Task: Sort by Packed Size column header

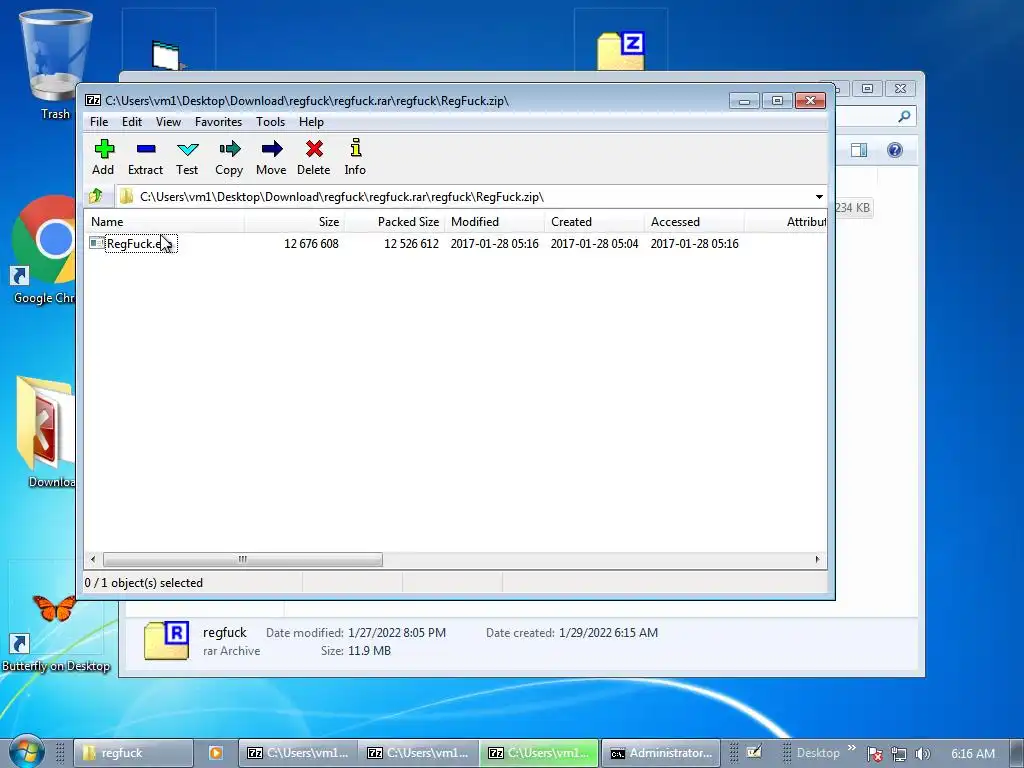Action: (394, 221)
